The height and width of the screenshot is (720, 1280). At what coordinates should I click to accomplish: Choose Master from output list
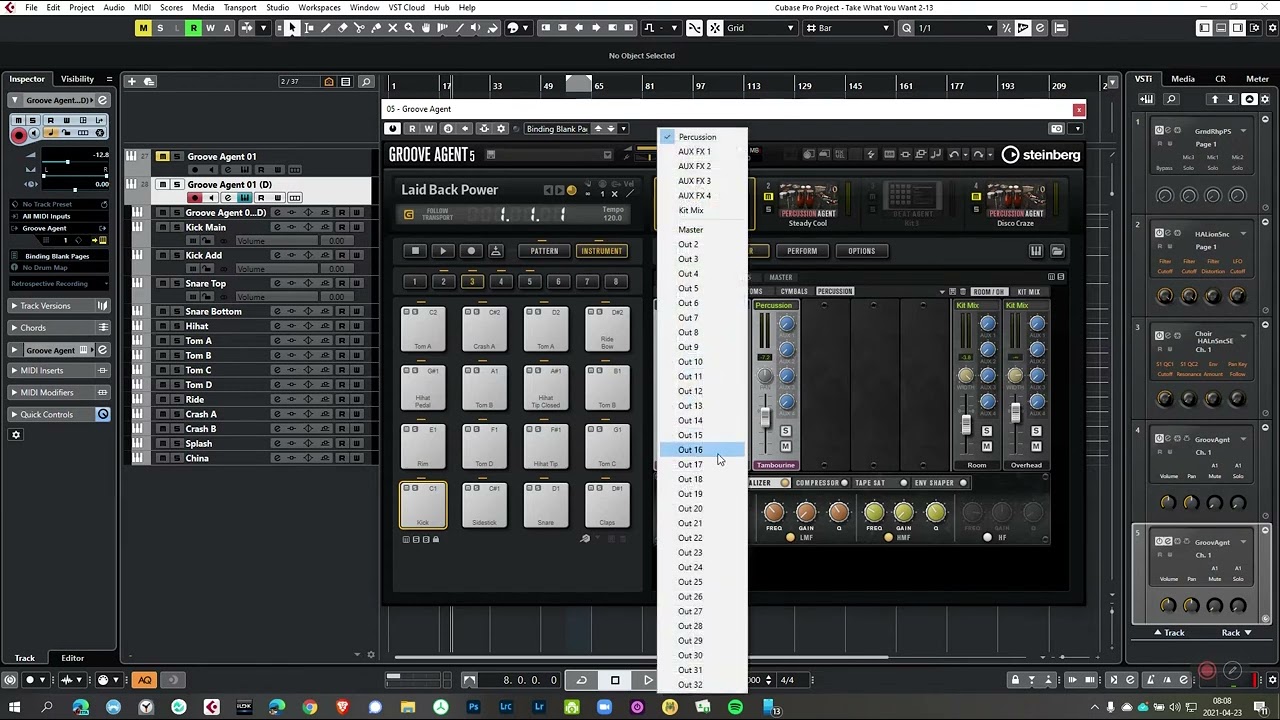click(x=702, y=230)
